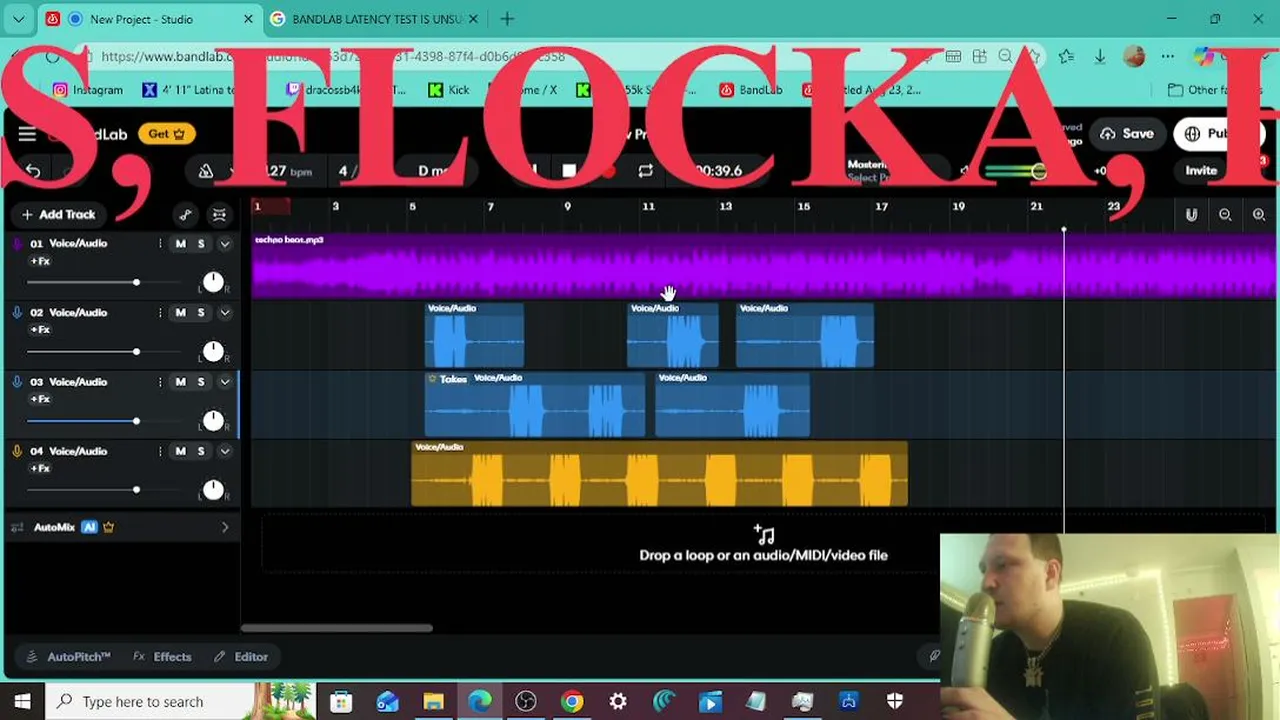Screen dimensions: 1280x720
Task: Open the AutoPitch tab
Action: click(69, 657)
